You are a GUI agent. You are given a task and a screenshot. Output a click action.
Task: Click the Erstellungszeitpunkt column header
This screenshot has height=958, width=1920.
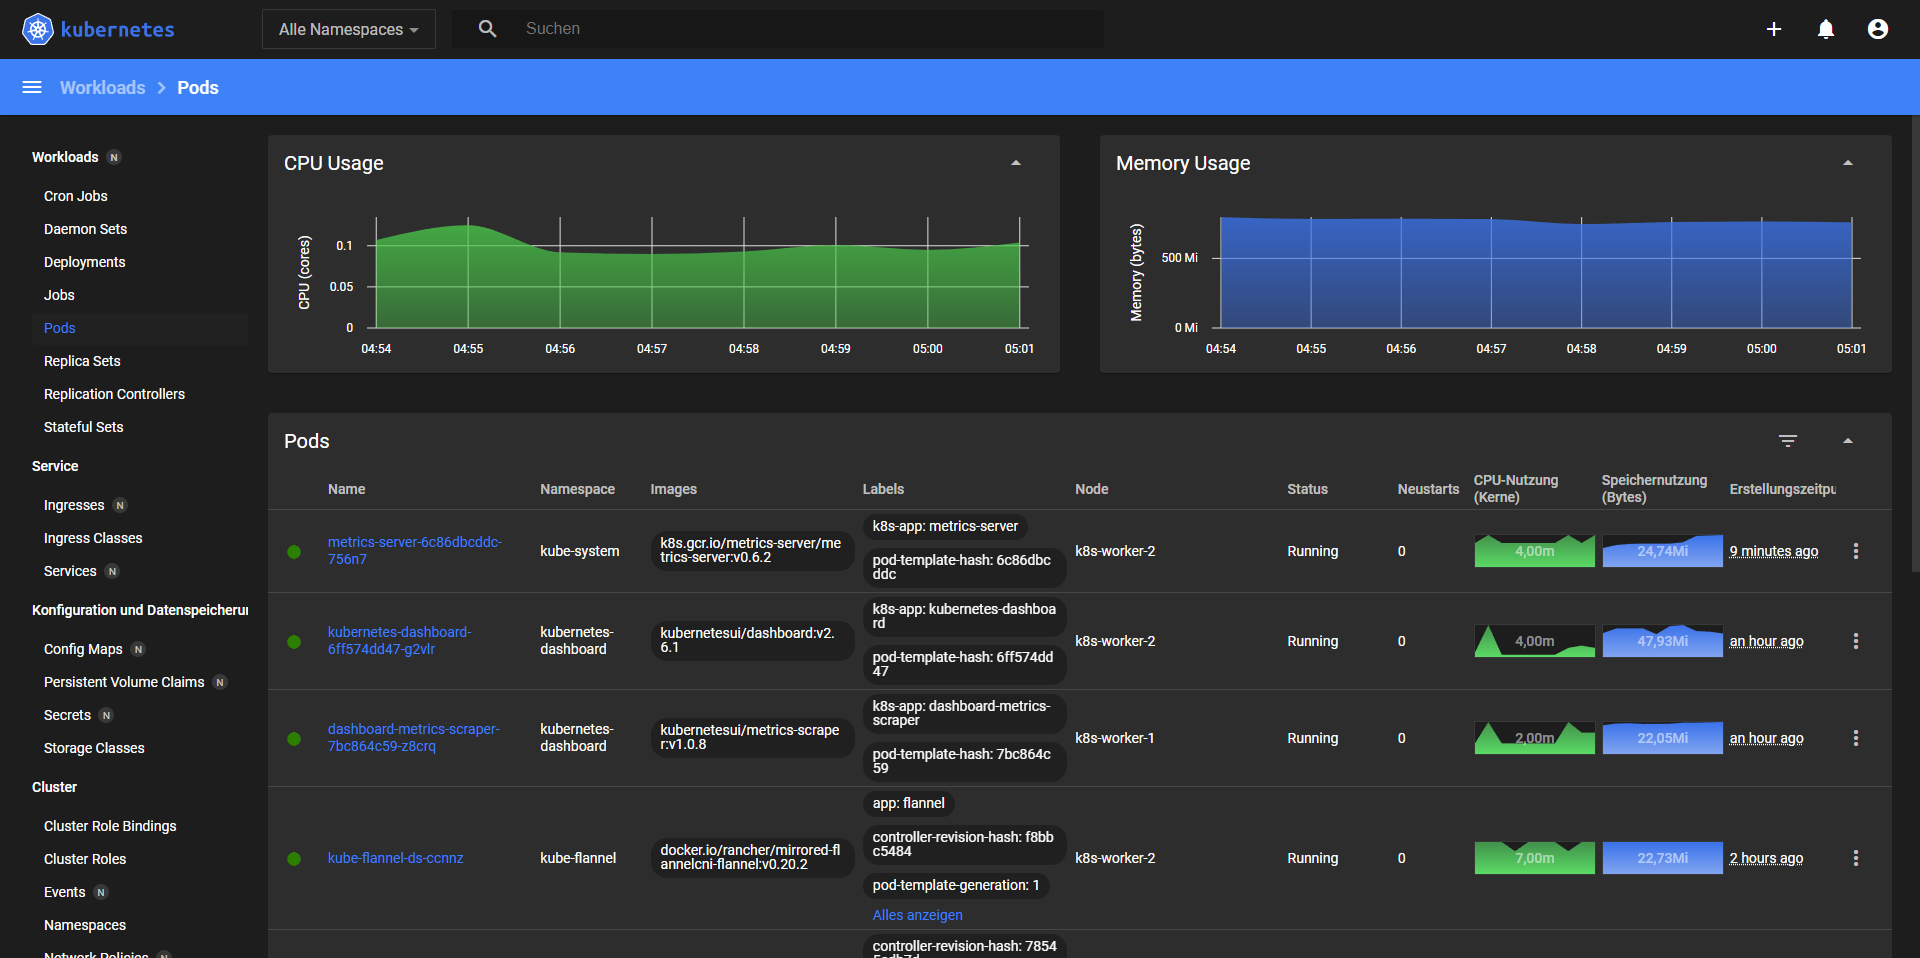click(1783, 489)
